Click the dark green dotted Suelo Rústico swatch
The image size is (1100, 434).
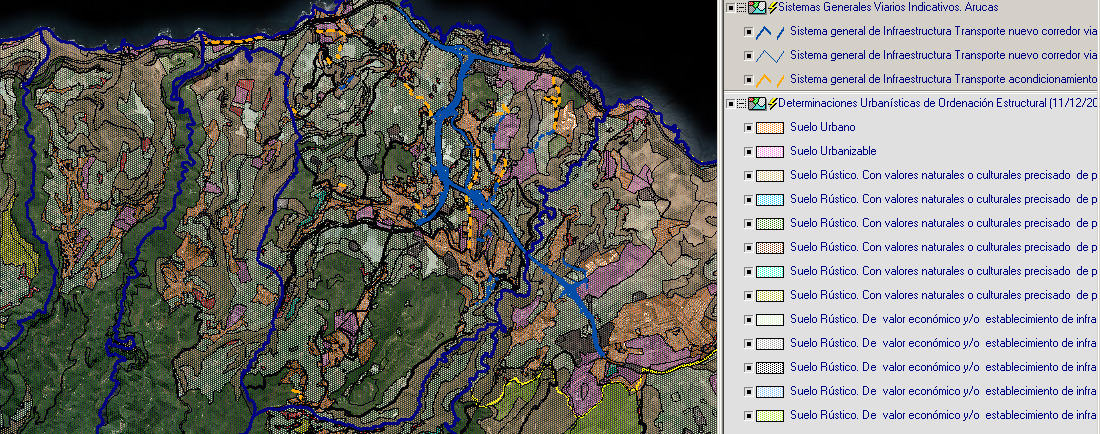coord(770,224)
